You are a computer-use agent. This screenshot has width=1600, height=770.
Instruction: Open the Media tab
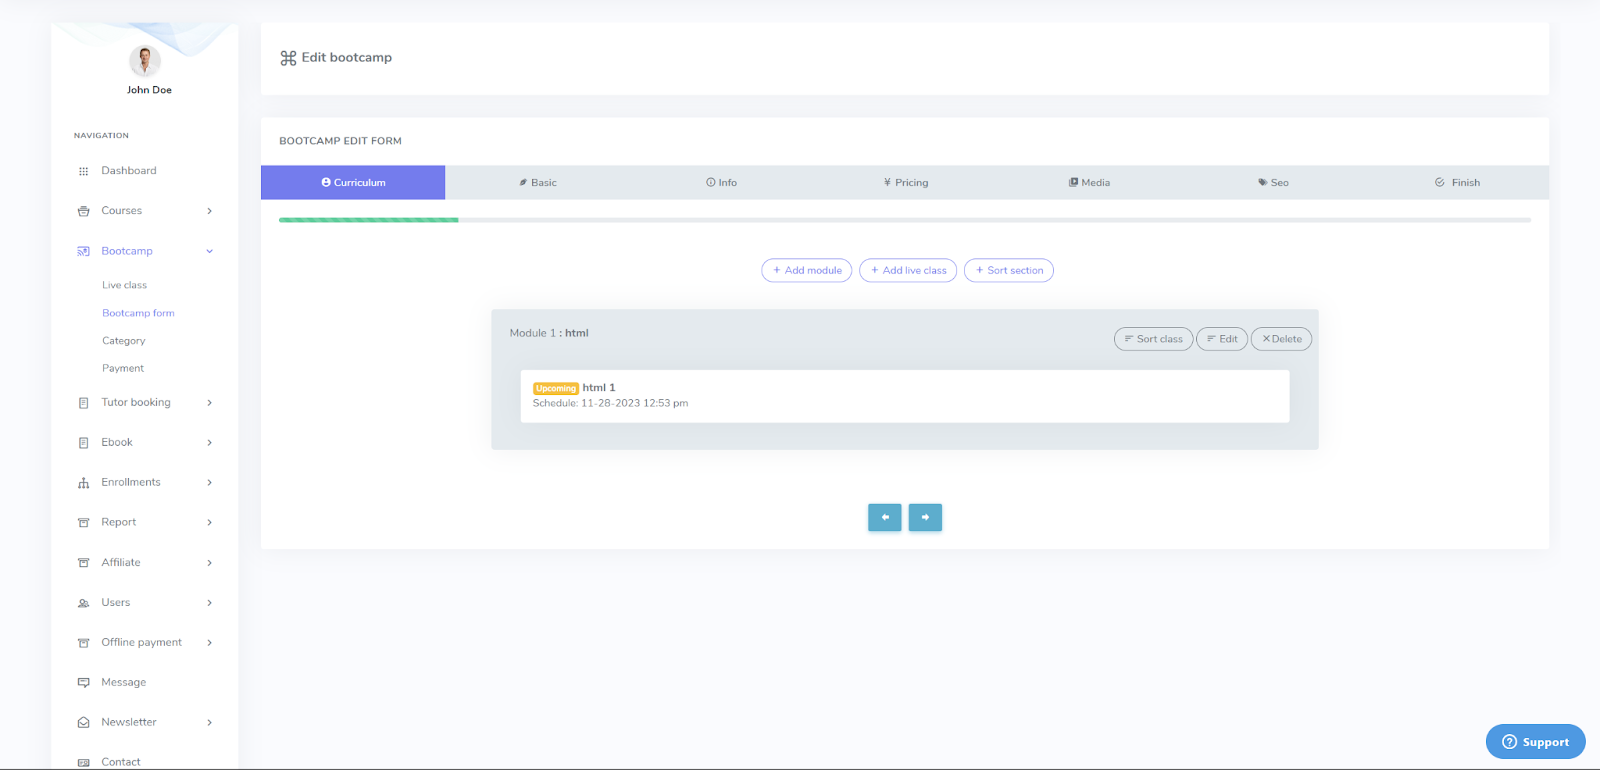pyautogui.click(x=1089, y=183)
